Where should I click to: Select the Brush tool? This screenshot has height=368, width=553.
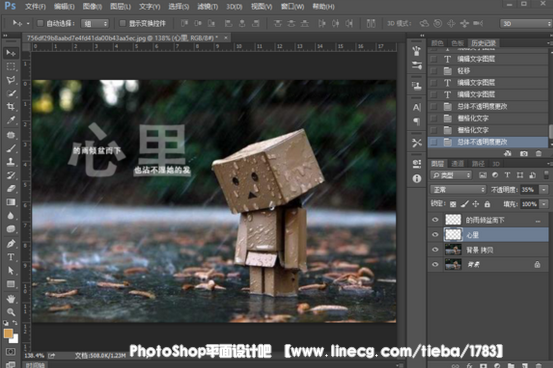[11, 148]
